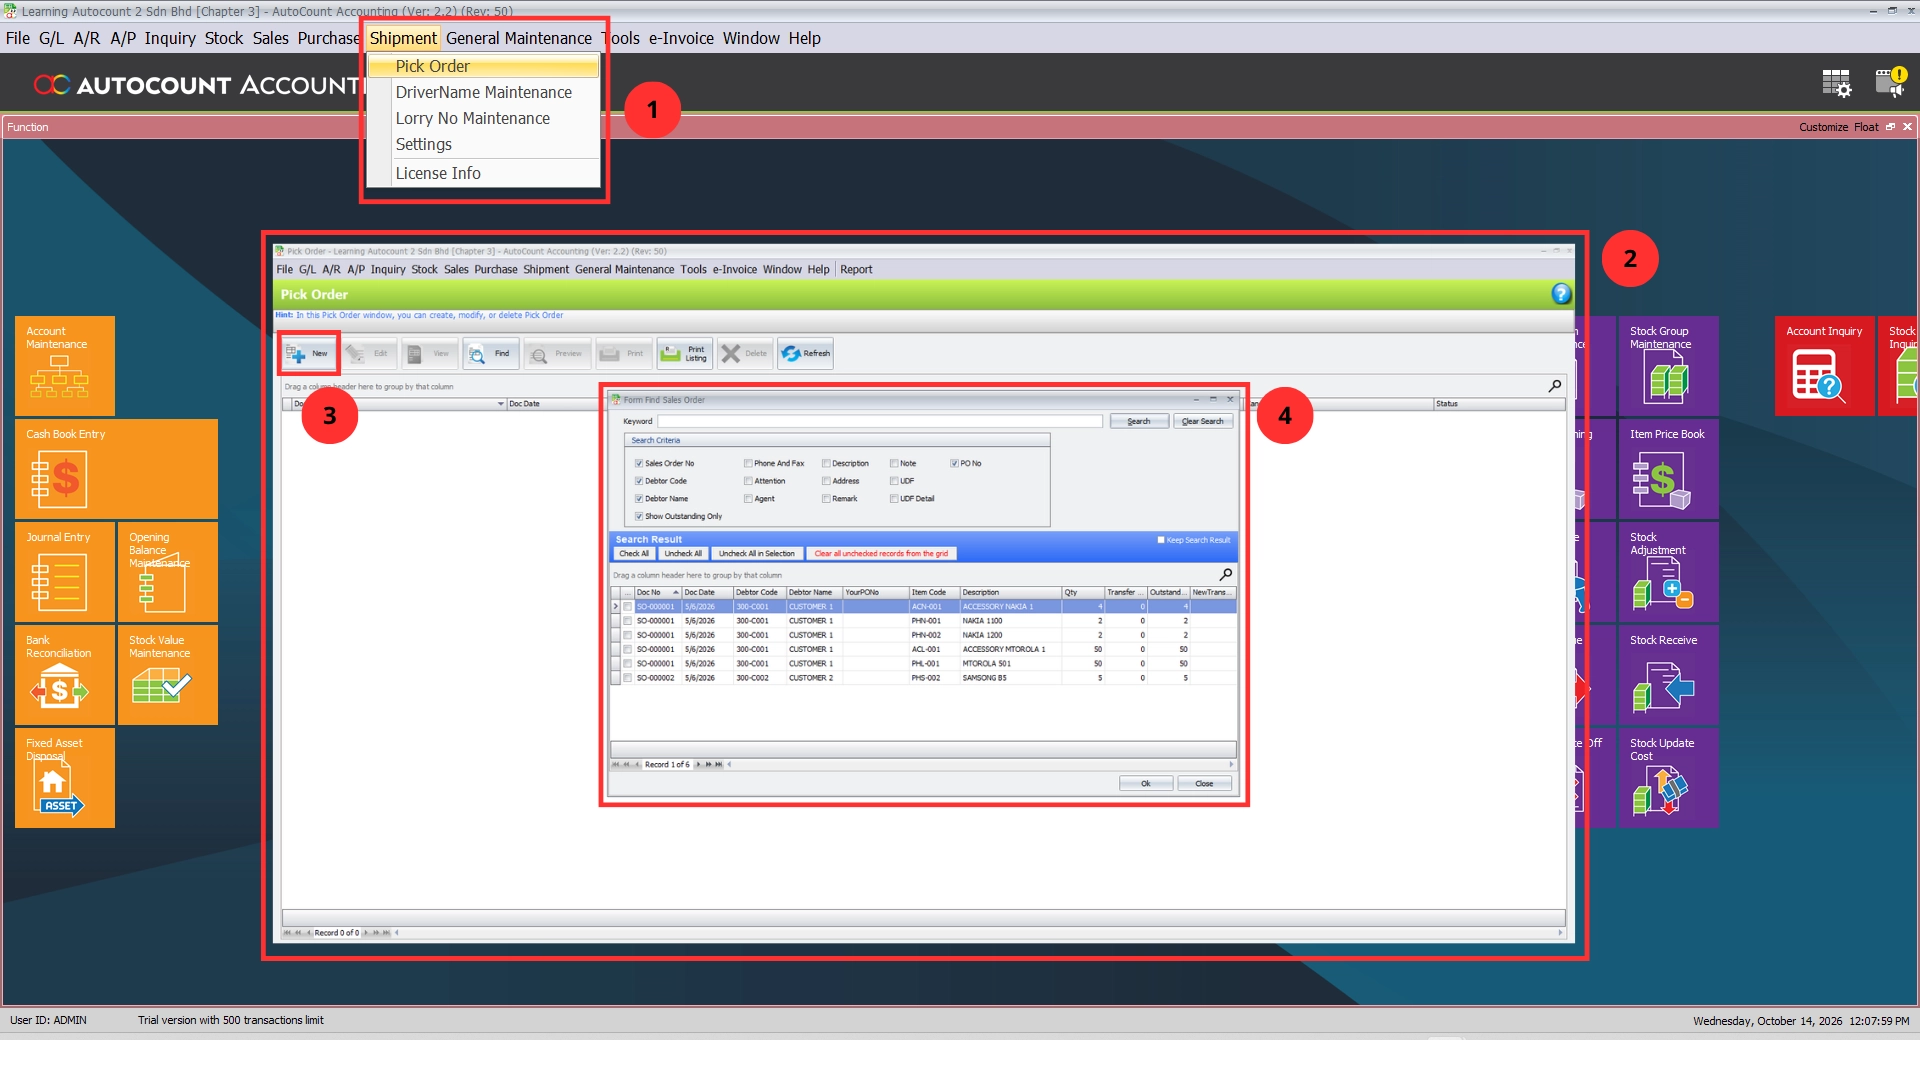The image size is (1920, 1080).
Task: Open the Bank Reconciliation tile
Action: [x=65, y=675]
